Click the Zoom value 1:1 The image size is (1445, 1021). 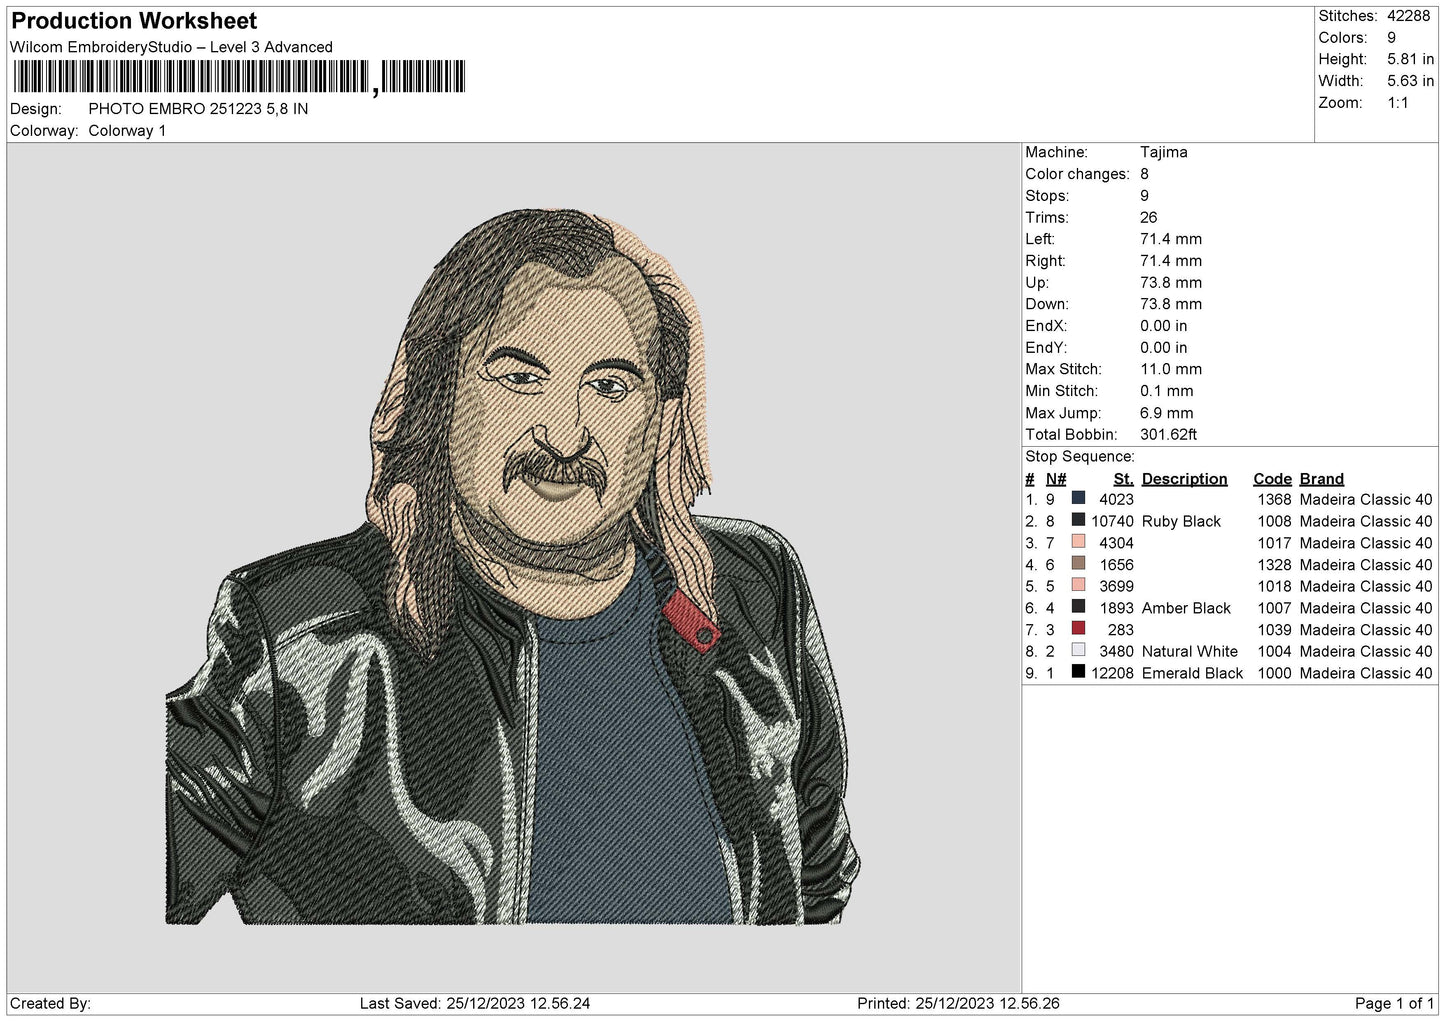click(1397, 103)
